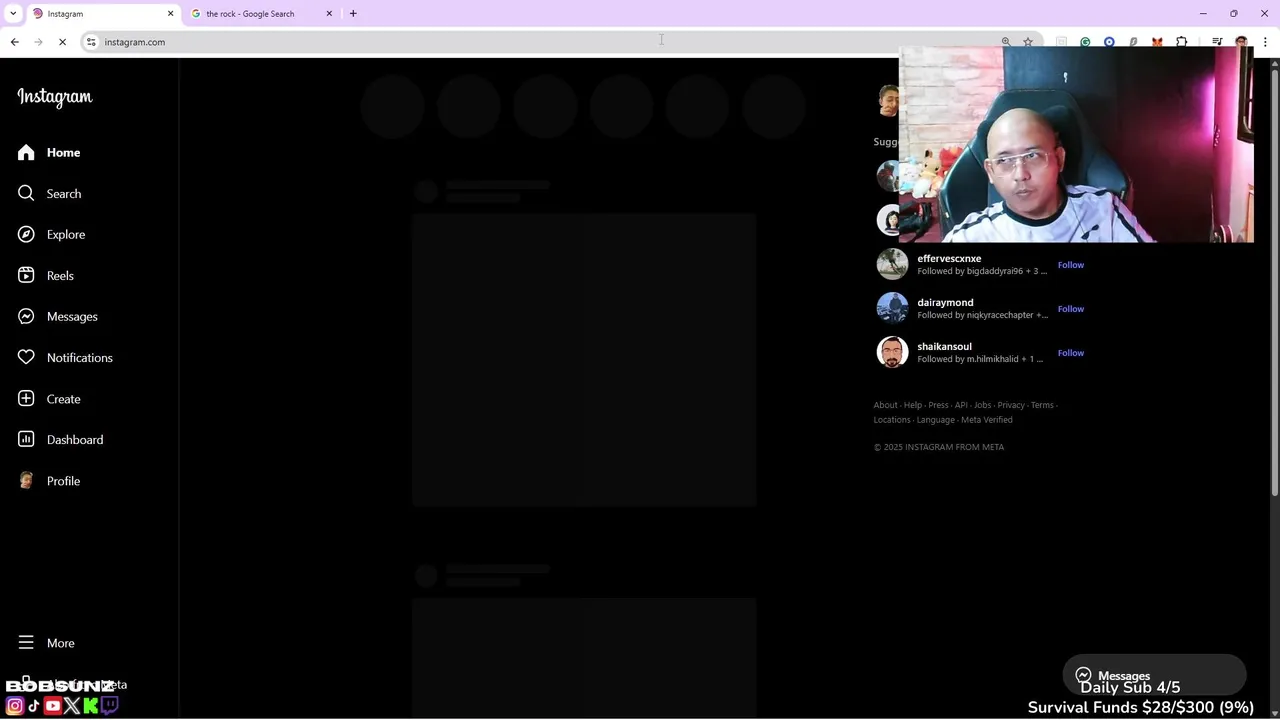Click '© 2025 INSTAGRAM FROM META' text
Screen dimensions: 1280x720
point(939,447)
